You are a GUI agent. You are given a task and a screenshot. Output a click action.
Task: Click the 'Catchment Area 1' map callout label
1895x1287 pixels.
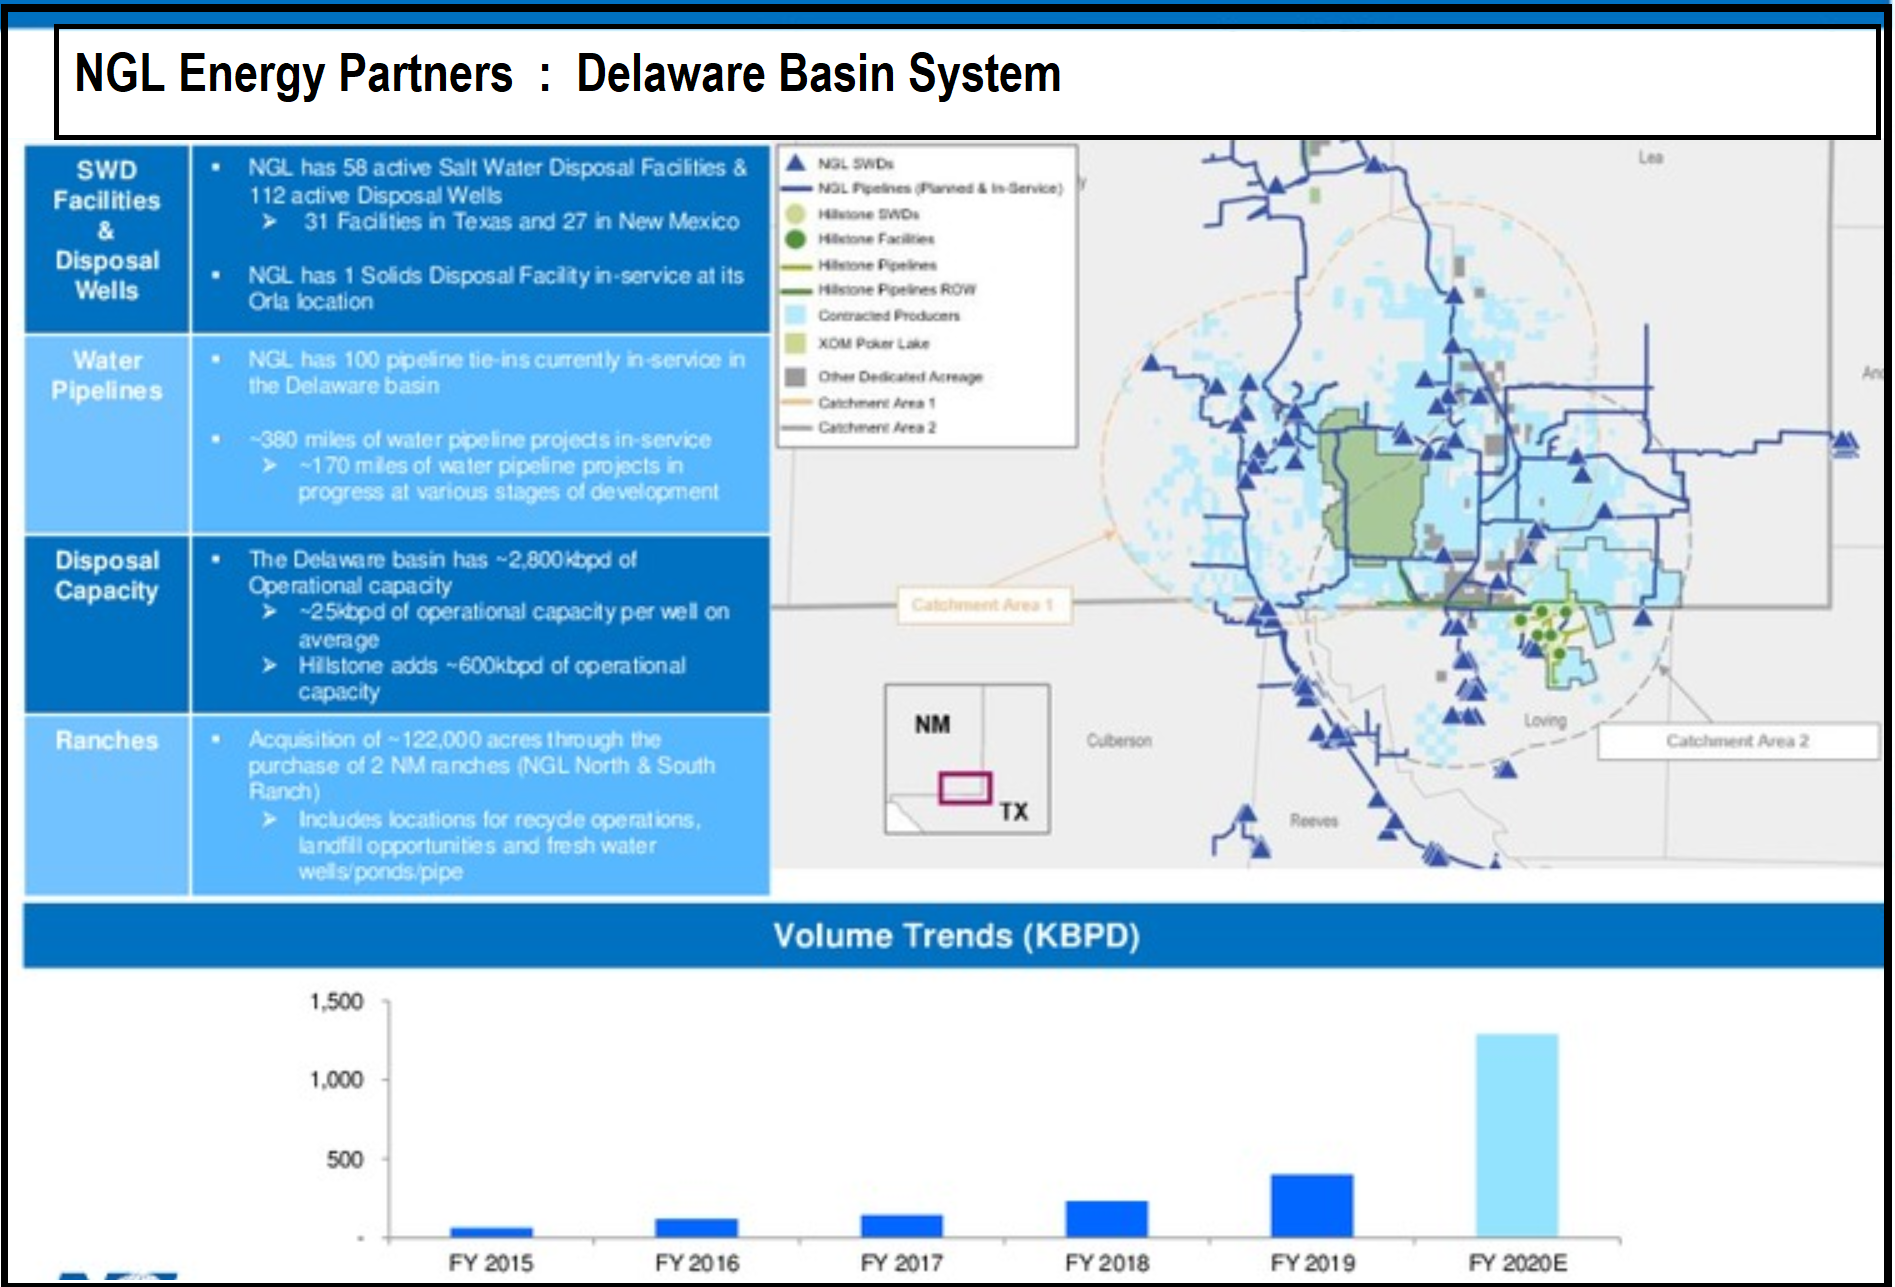984,605
